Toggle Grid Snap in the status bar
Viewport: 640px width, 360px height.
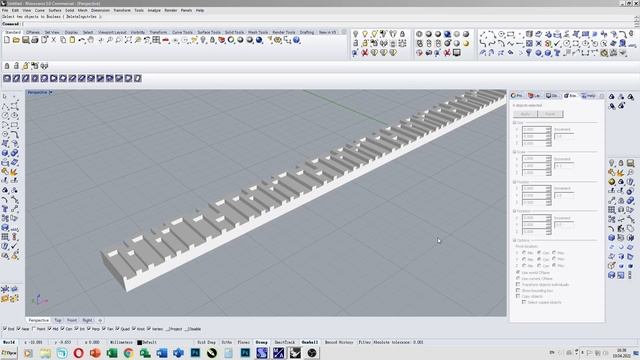pos(206,342)
